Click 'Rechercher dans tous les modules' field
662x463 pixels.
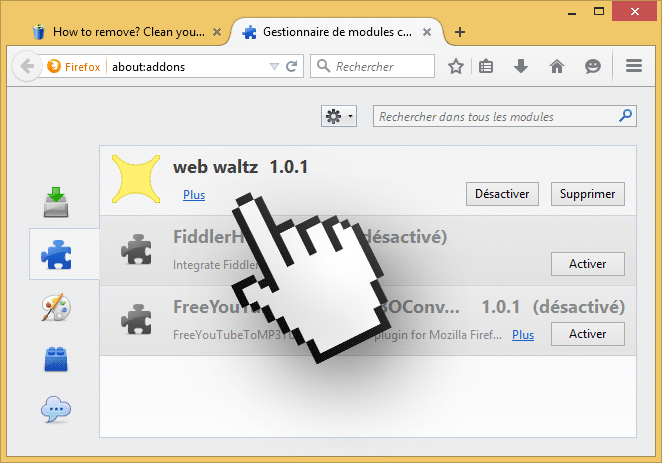[x=505, y=116]
